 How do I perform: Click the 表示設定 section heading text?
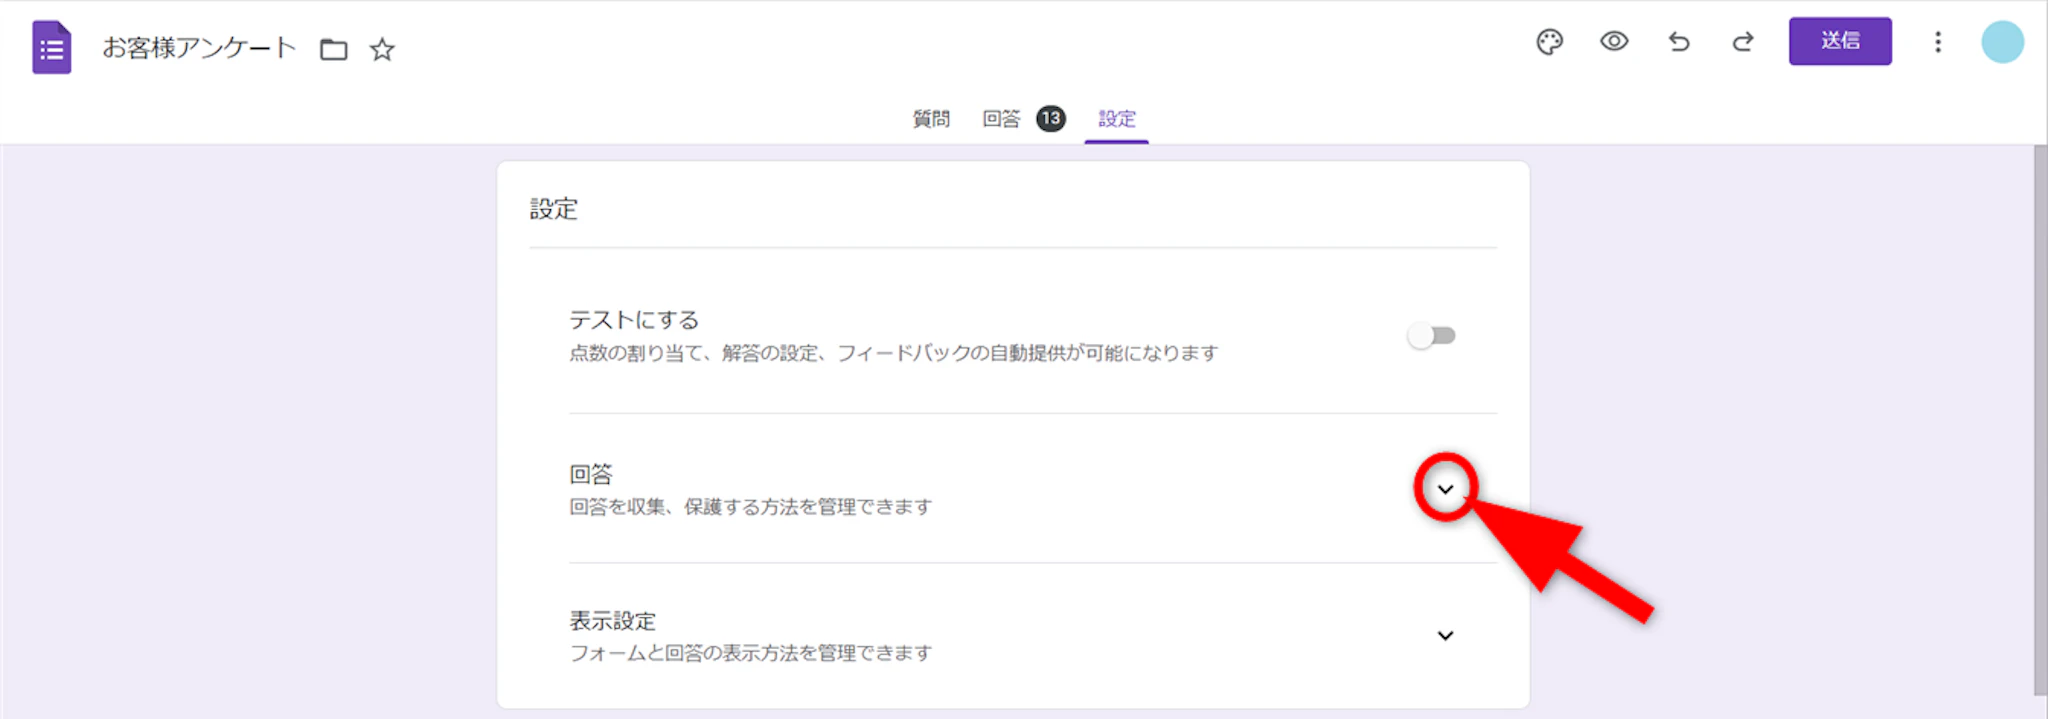(613, 621)
